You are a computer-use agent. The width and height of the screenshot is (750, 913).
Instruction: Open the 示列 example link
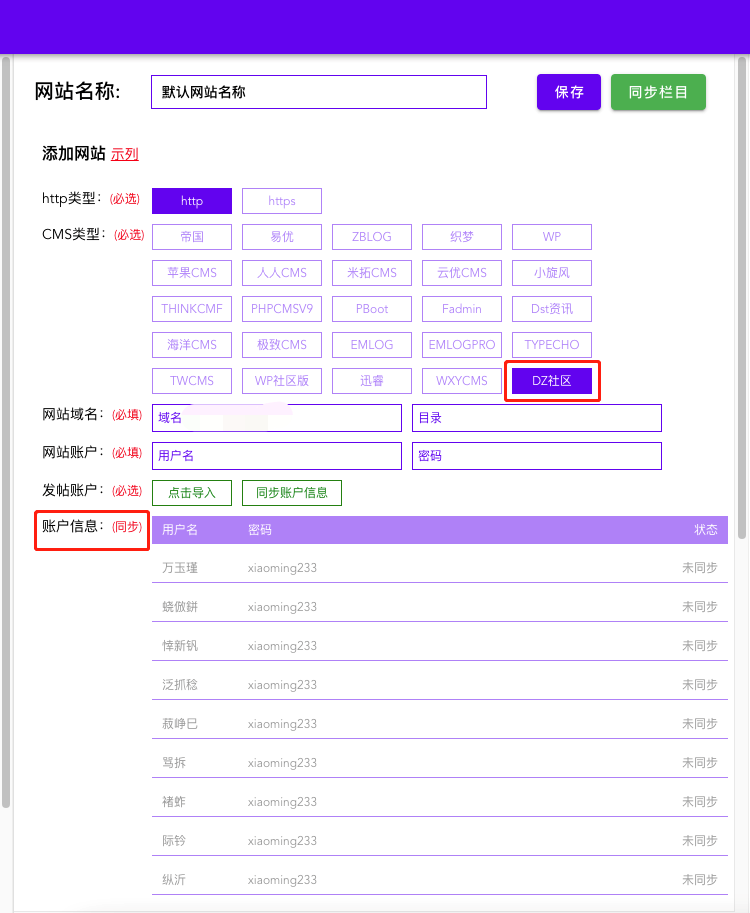[125, 154]
